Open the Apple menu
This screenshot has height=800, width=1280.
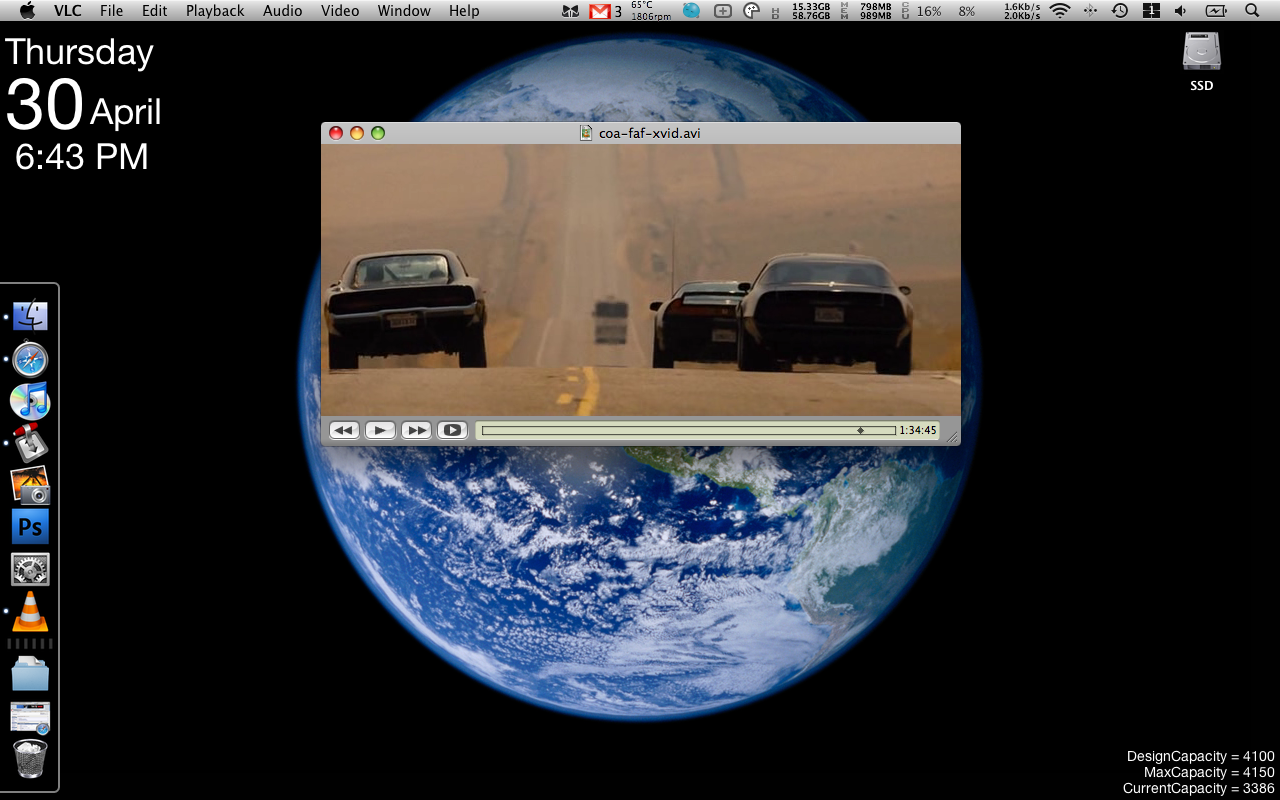coord(27,11)
